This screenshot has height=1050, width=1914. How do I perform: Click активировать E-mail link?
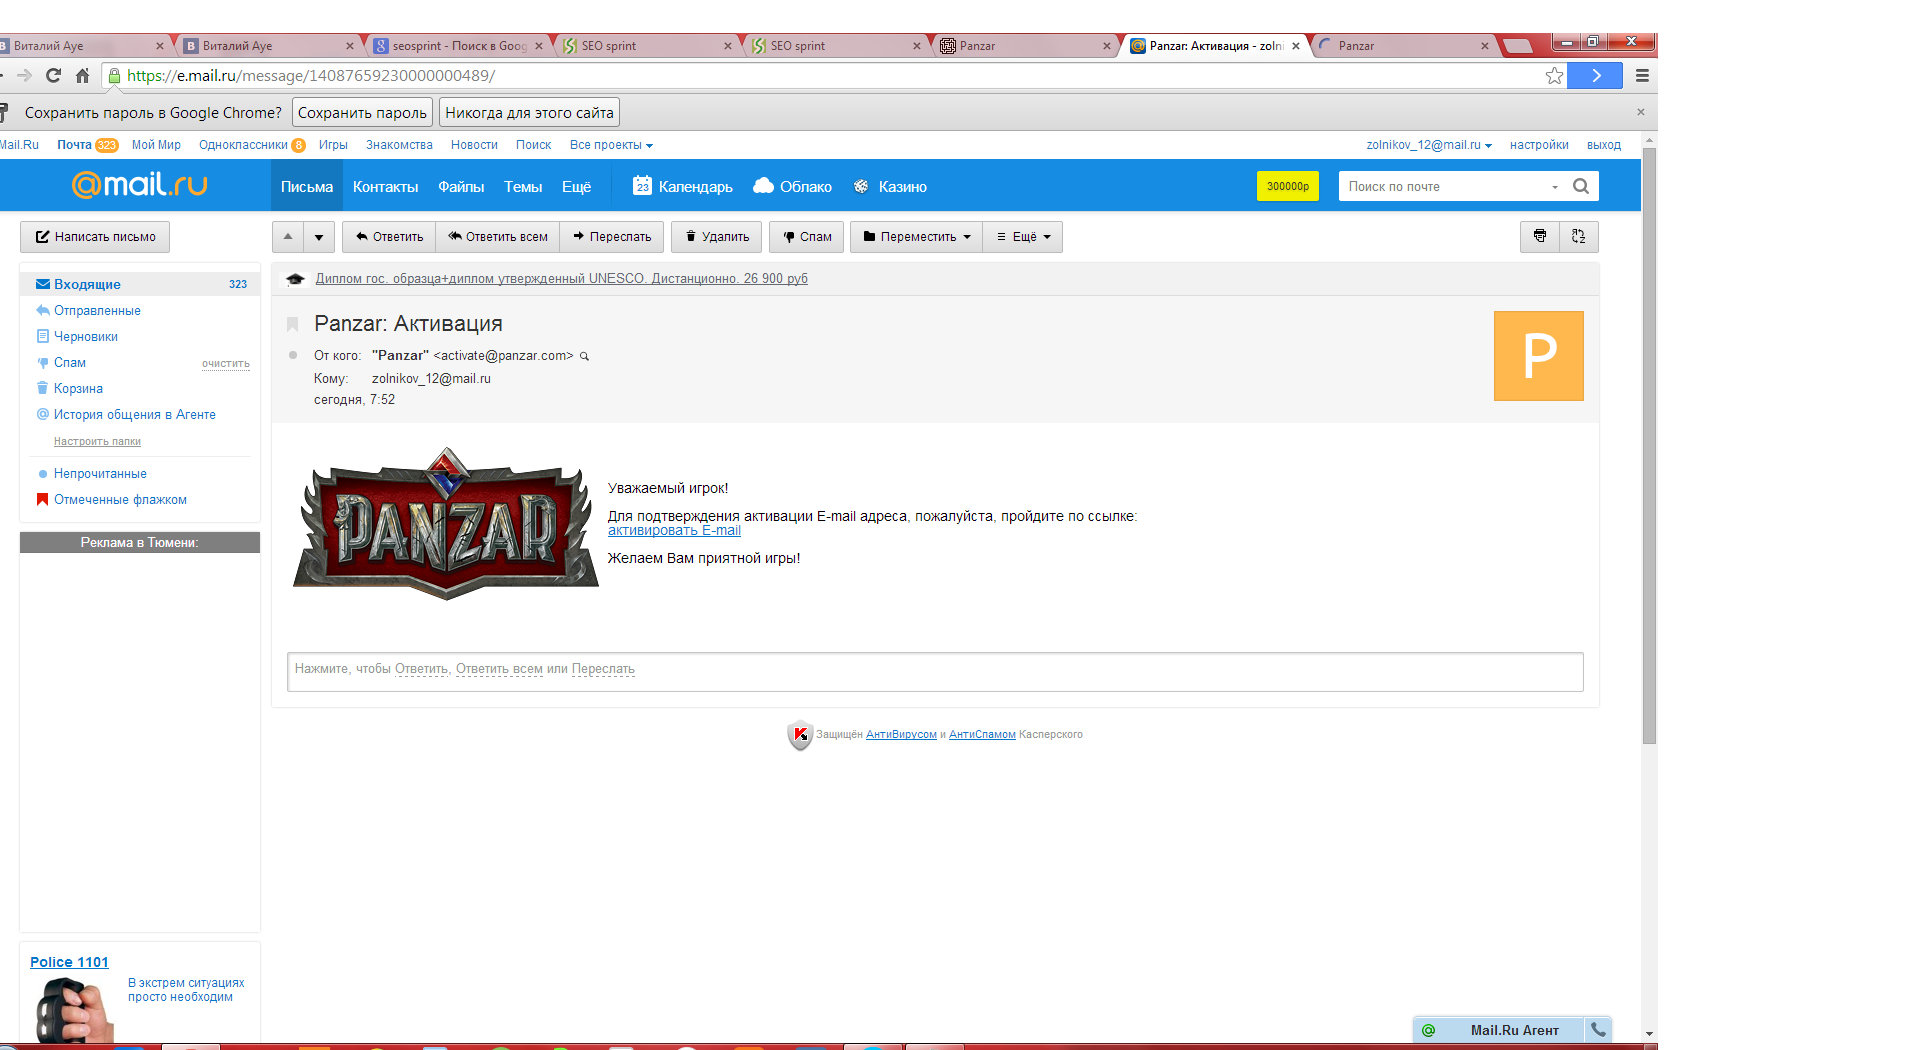tap(674, 531)
